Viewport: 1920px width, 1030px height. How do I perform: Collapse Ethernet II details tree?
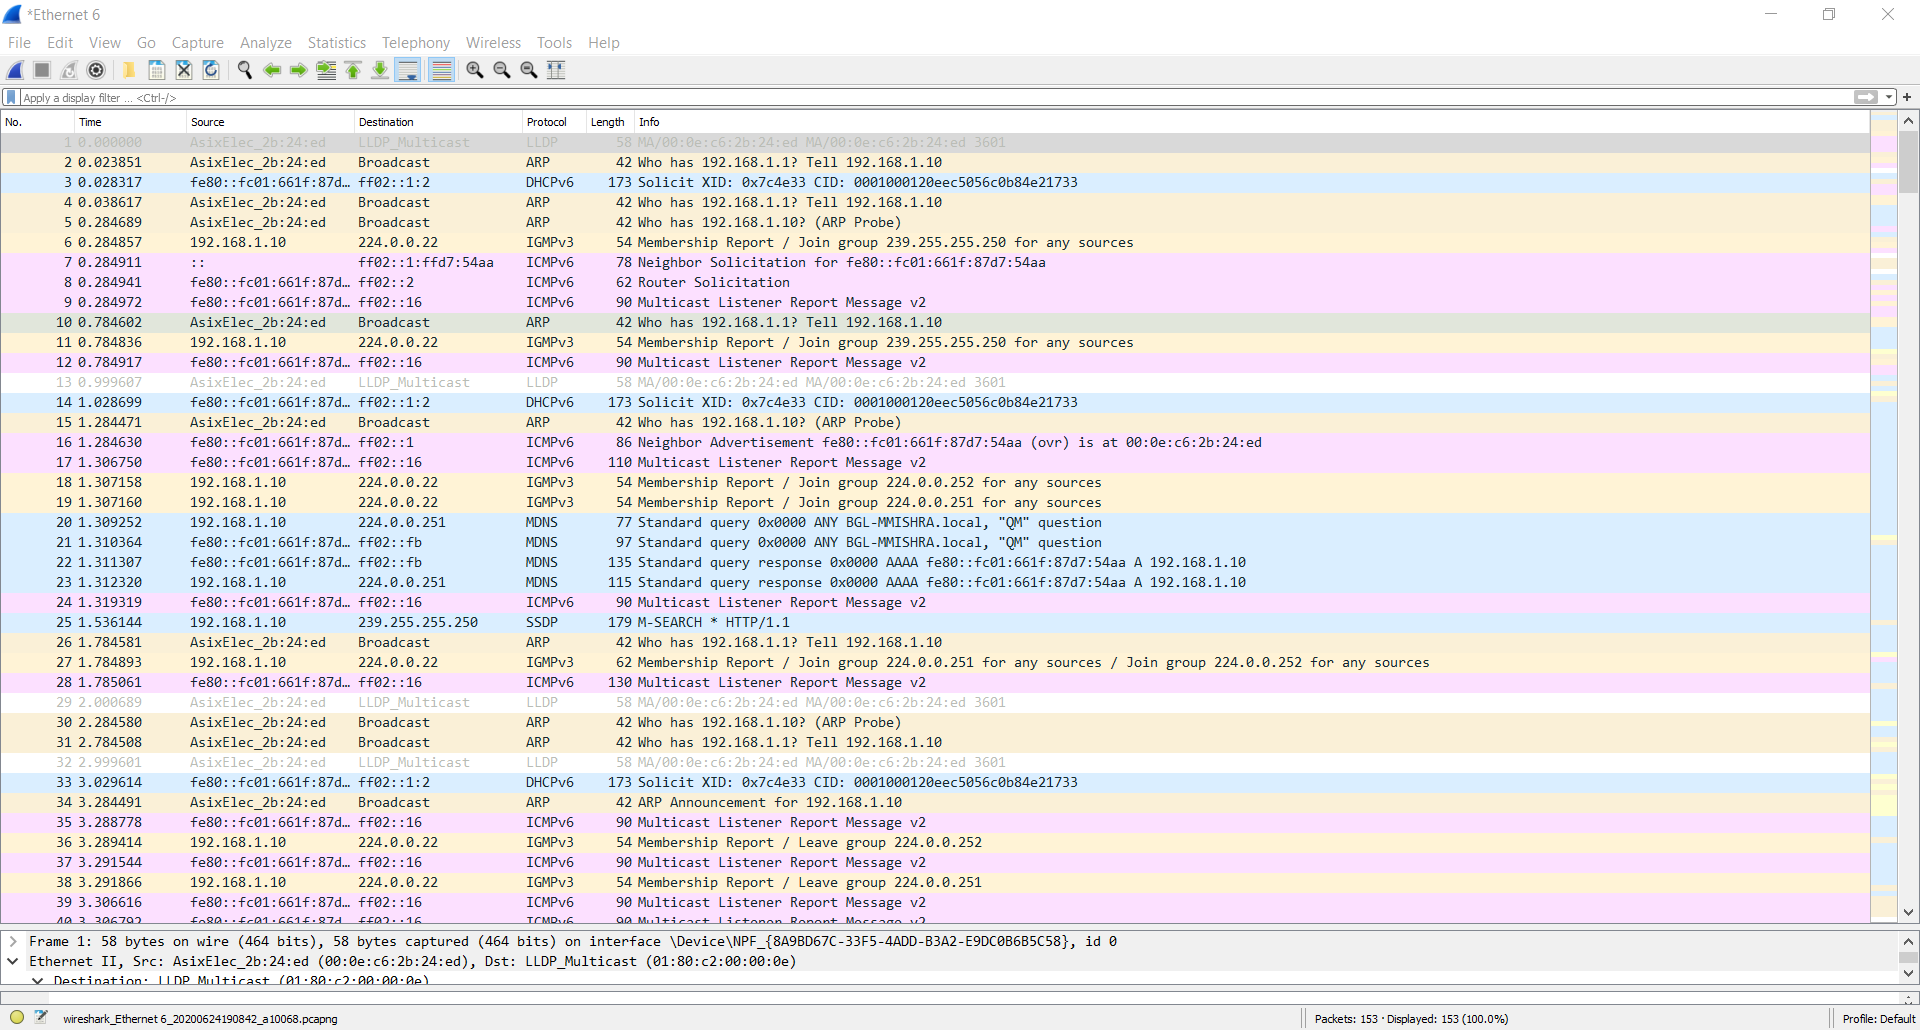click(12, 961)
